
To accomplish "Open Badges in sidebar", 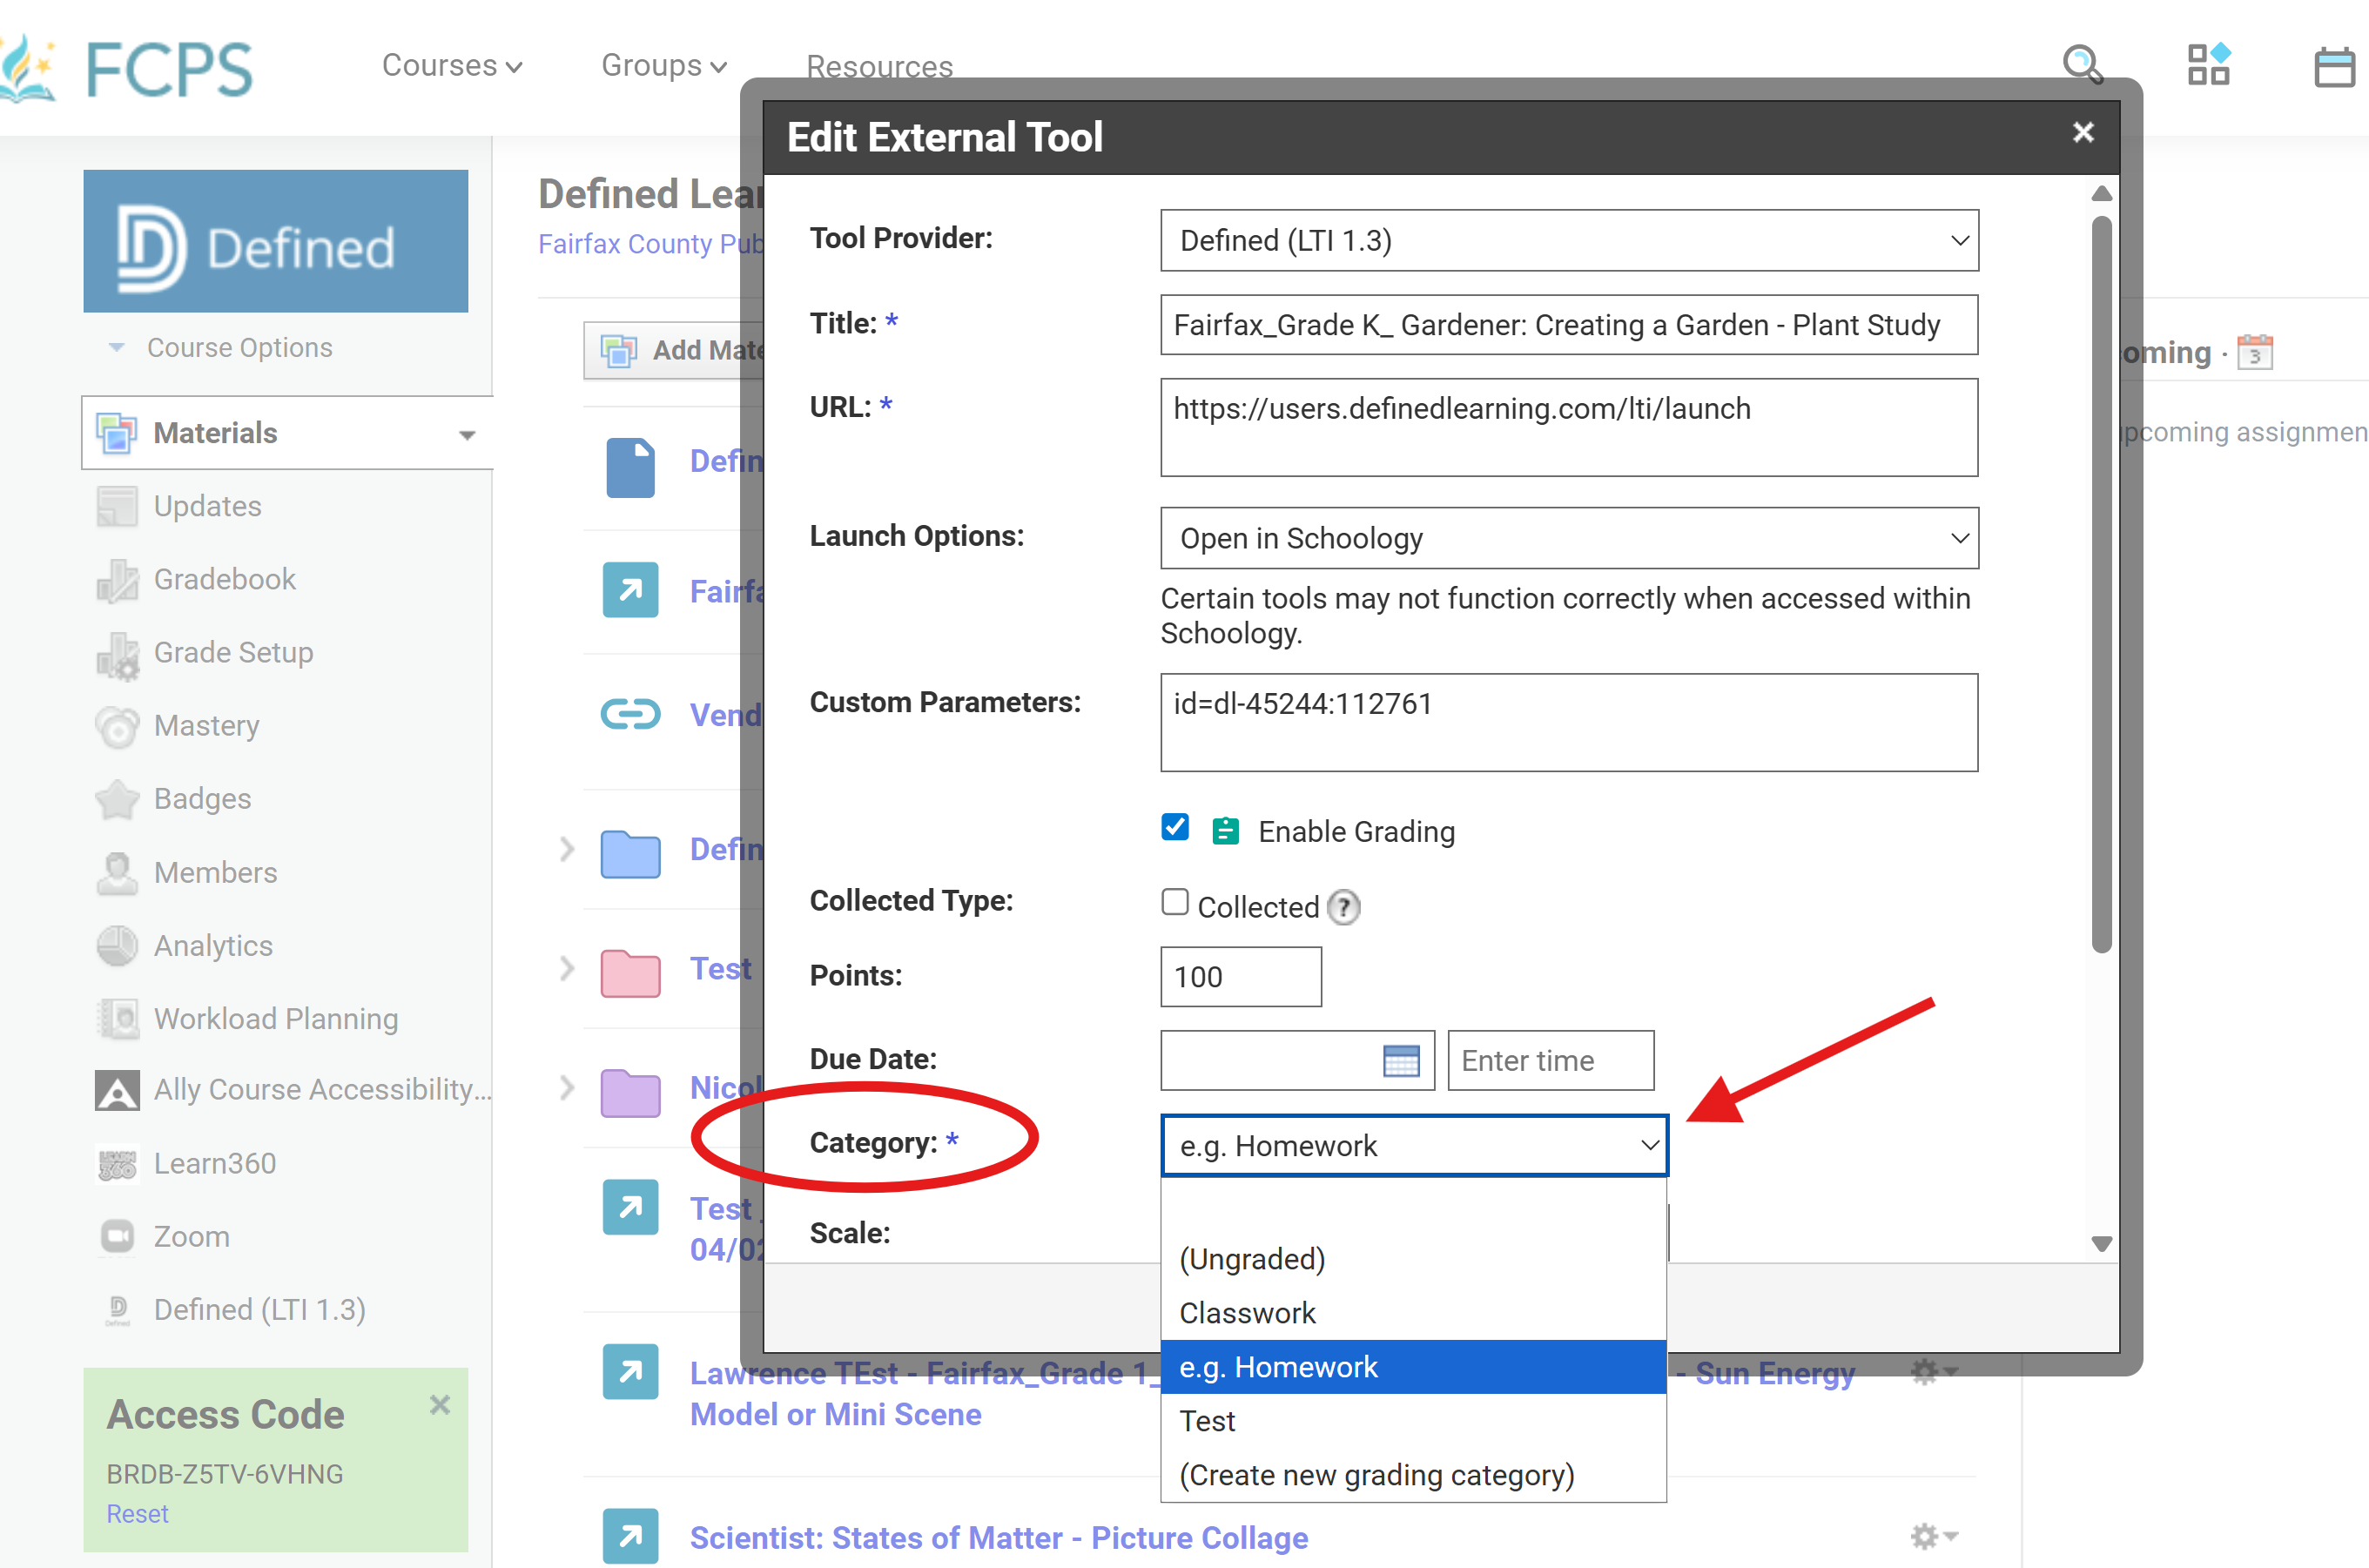I will (x=202, y=798).
